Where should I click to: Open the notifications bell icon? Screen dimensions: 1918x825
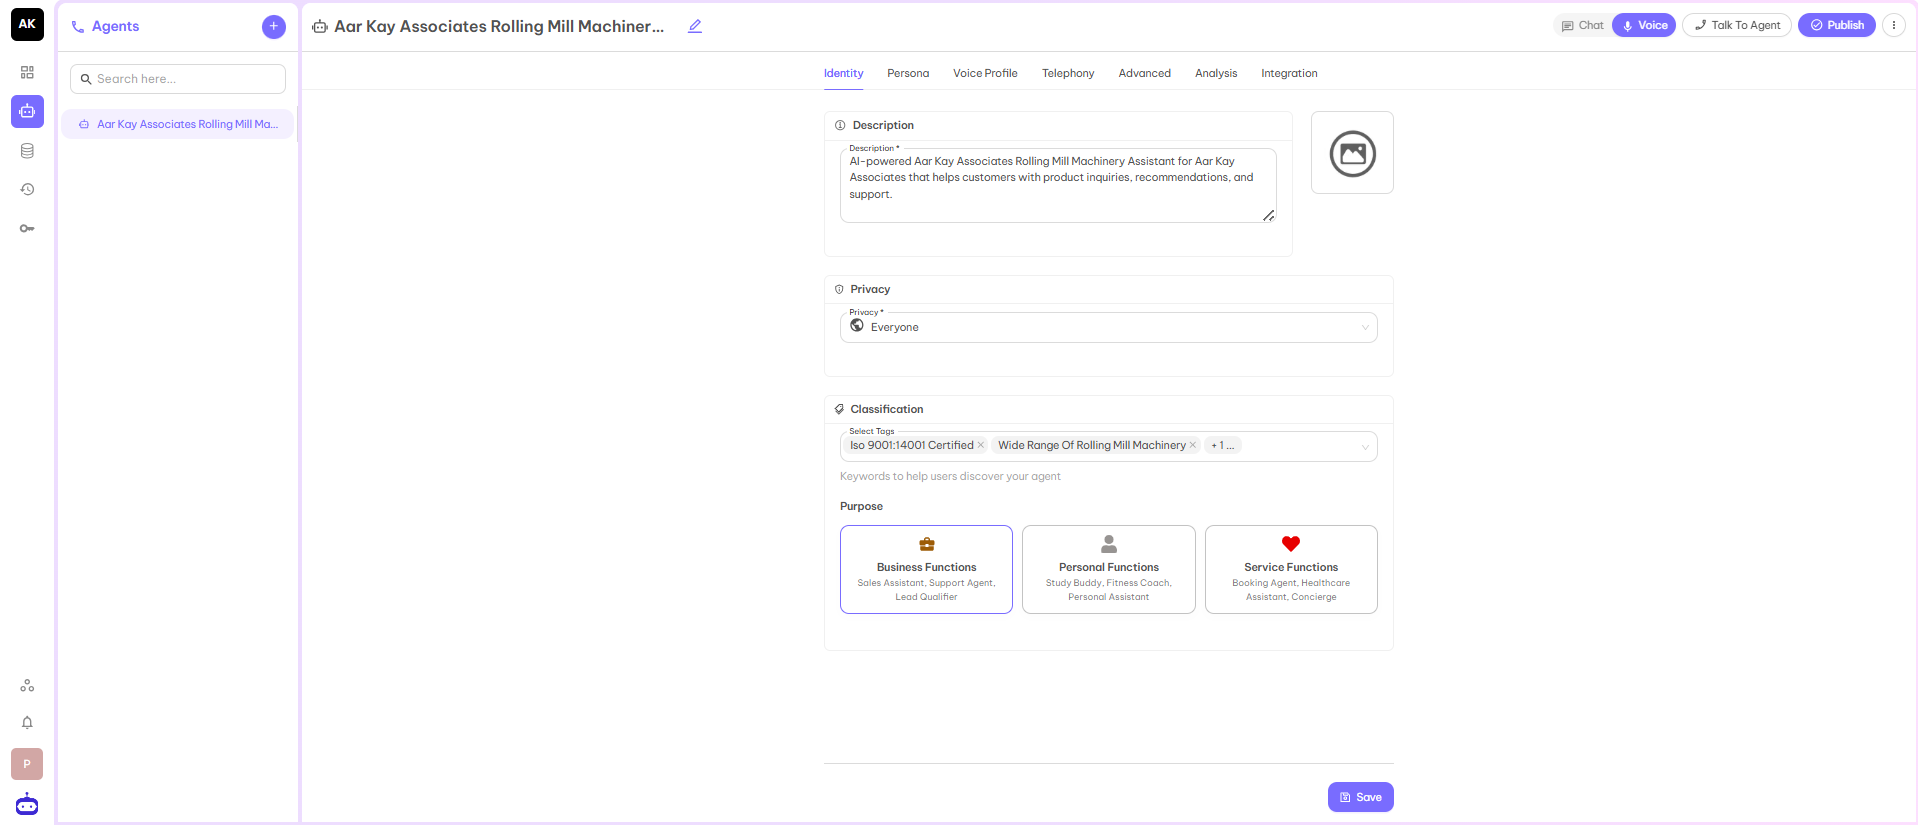tap(27, 723)
